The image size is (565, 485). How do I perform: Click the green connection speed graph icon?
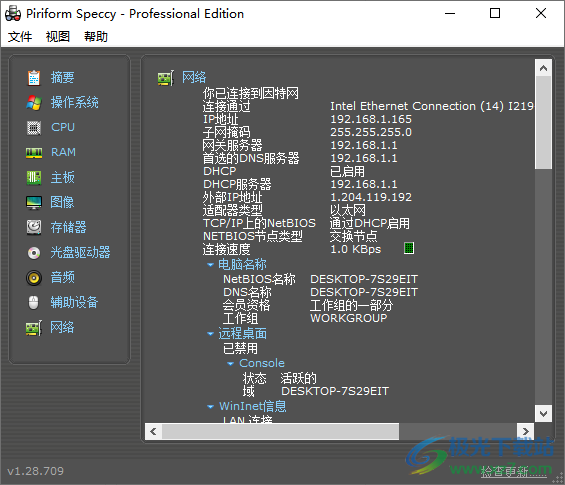click(x=409, y=248)
